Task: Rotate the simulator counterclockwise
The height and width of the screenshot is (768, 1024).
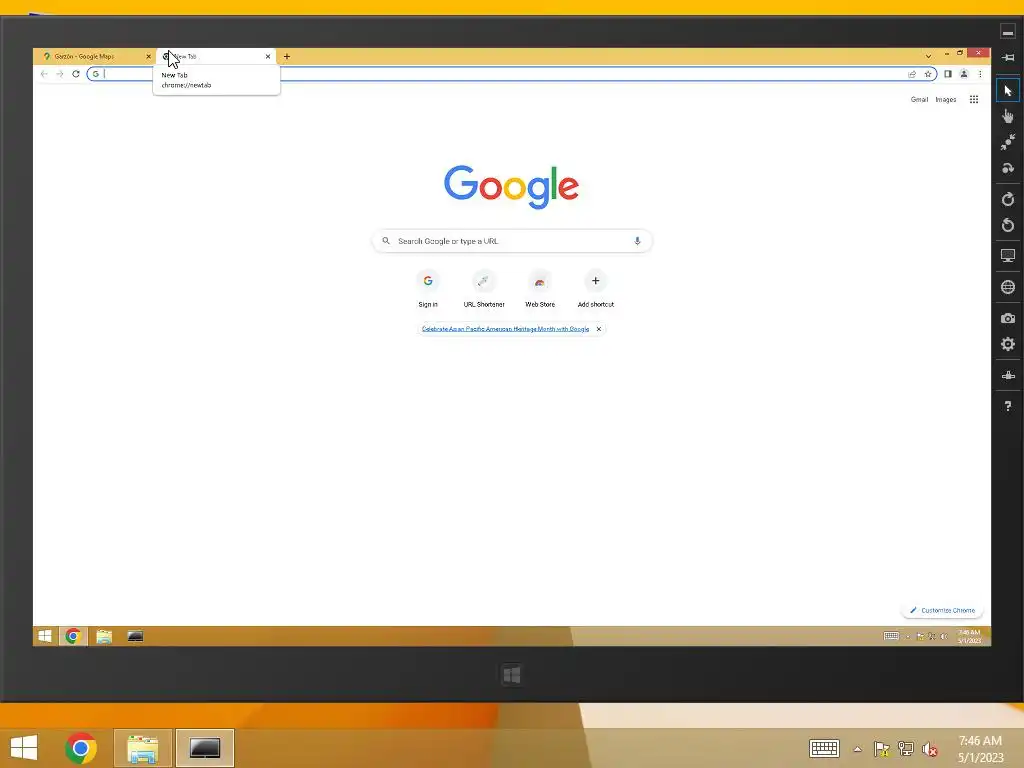Action: (x=1008, y=225)
